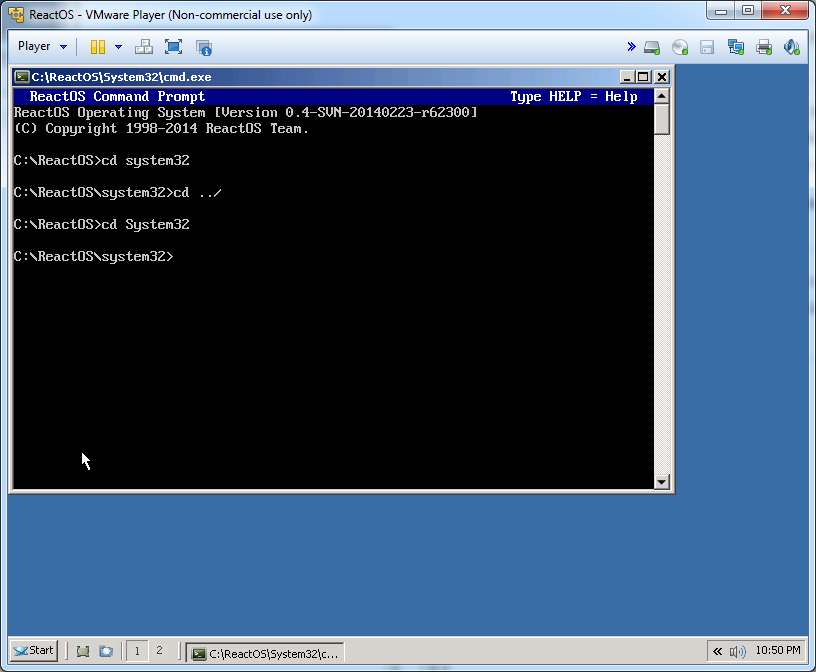Select the cmd.exe taskbar button
The width and height of the screenshot is (816, 672).
coord(265,653)
